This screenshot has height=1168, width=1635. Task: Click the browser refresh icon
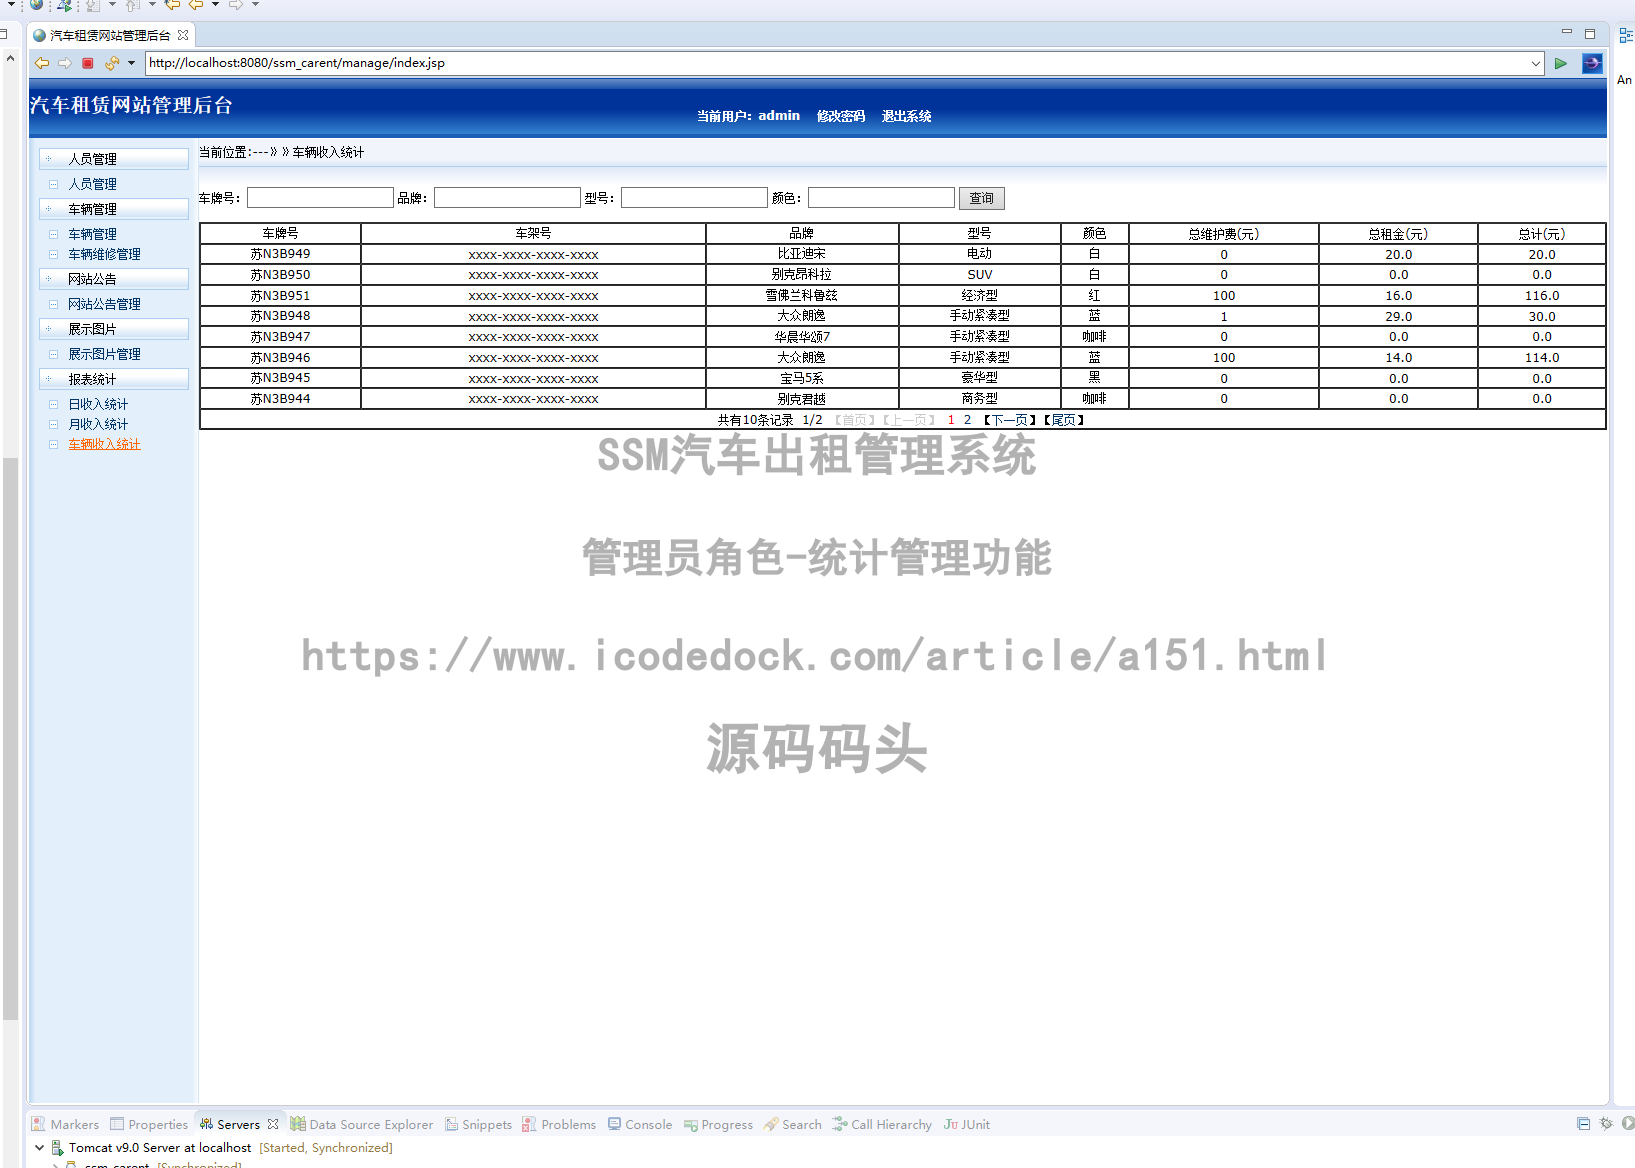(111, 62)
